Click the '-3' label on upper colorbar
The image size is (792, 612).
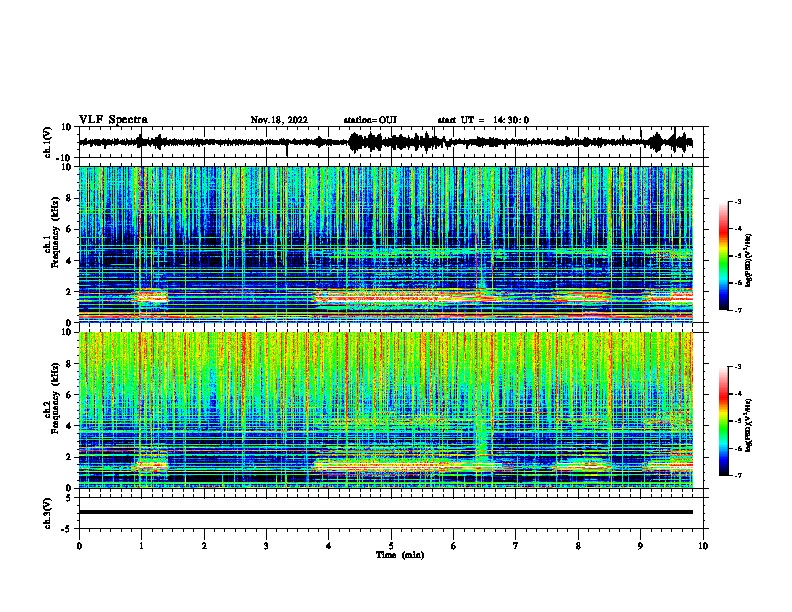738,201
